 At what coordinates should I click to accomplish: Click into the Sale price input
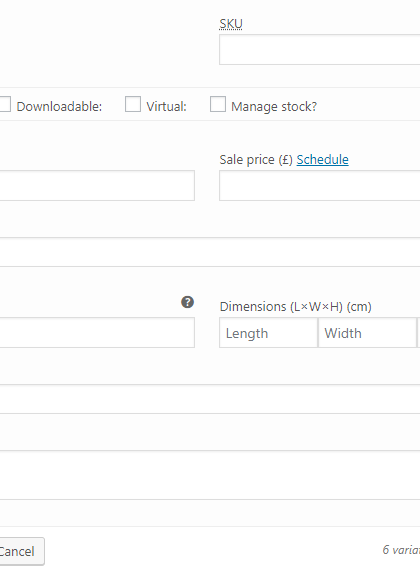(320, 186)
